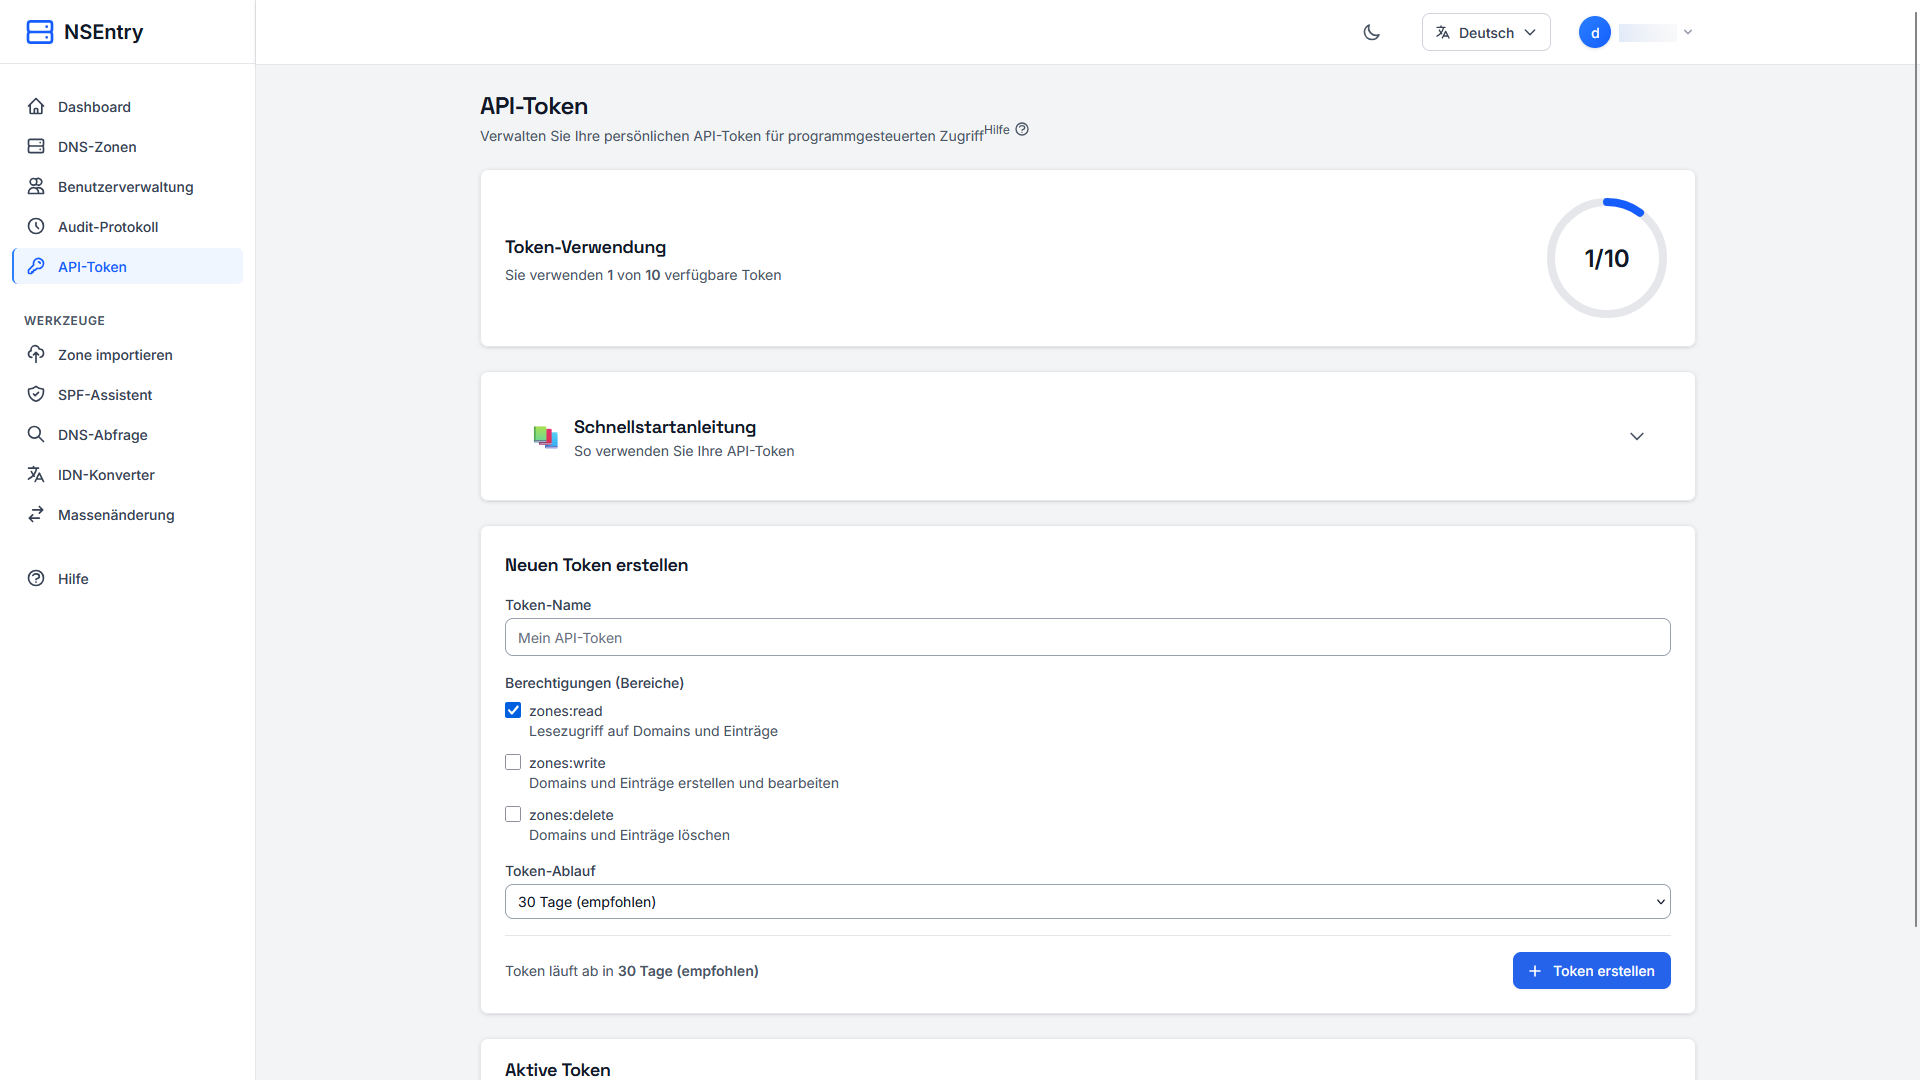Viewport: 1920px width, 1080px height.
Task: Enable the zones:write permission checkbox
Action: coord(513,762)
